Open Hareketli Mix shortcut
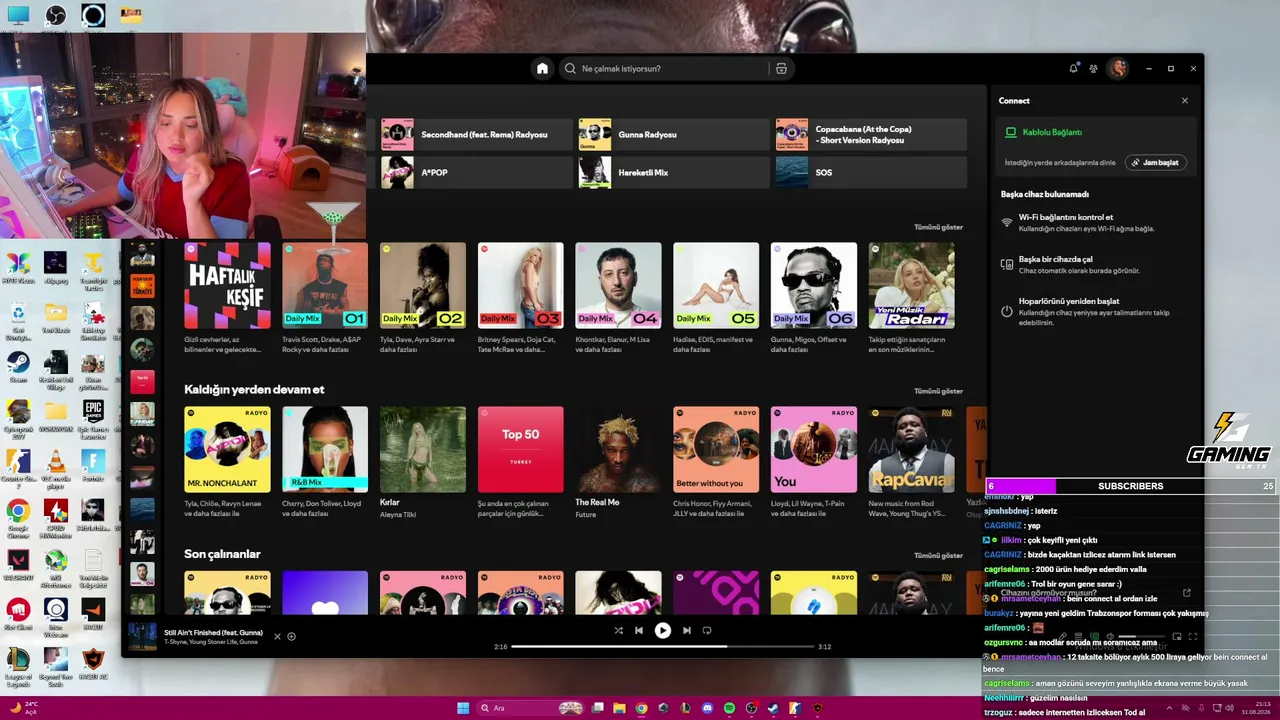This screenshot has width=1280, height=720. tap(673, 172)
